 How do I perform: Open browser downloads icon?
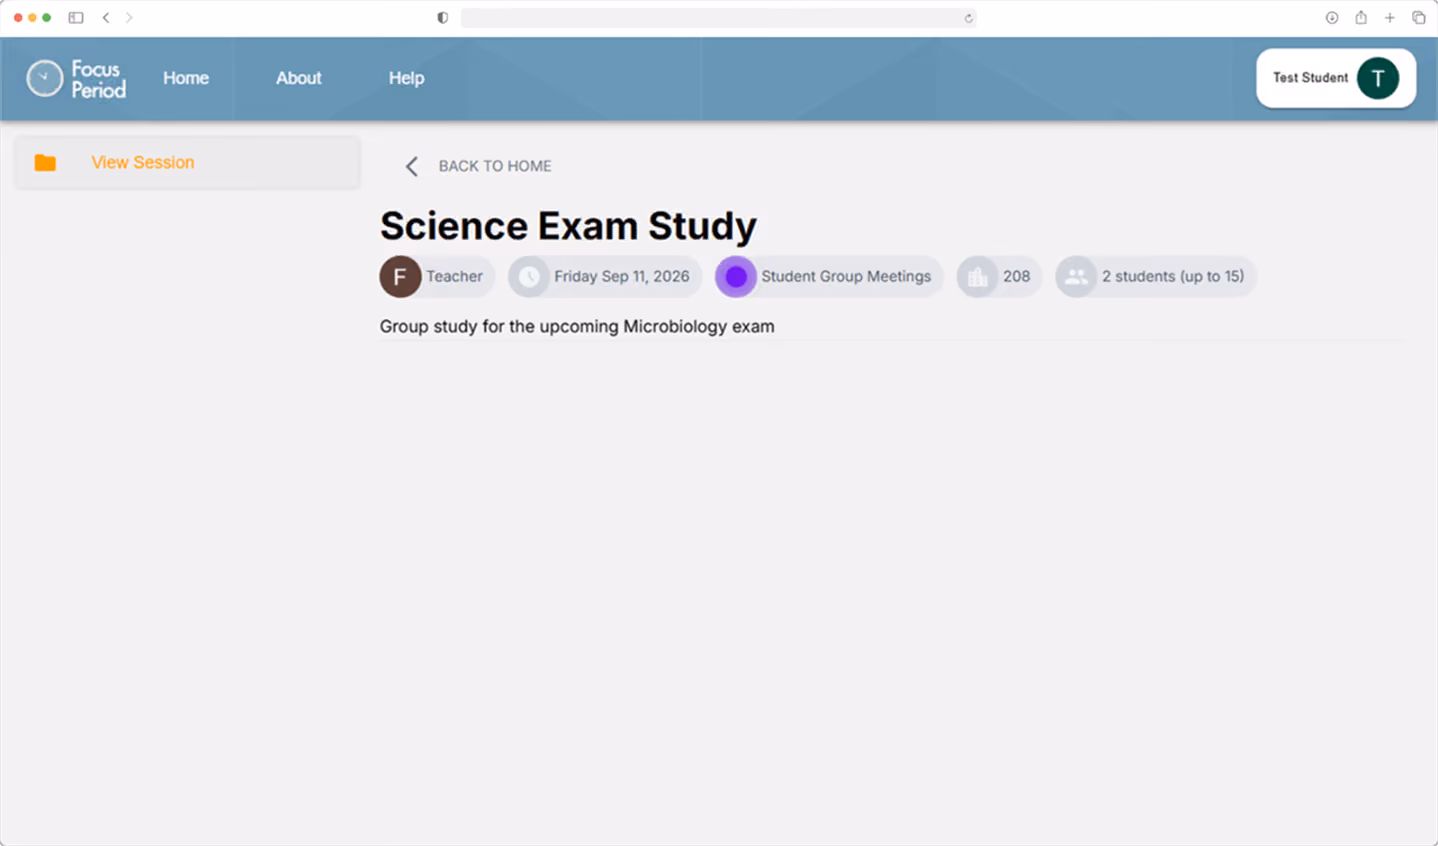click(x=1332, y=18)
